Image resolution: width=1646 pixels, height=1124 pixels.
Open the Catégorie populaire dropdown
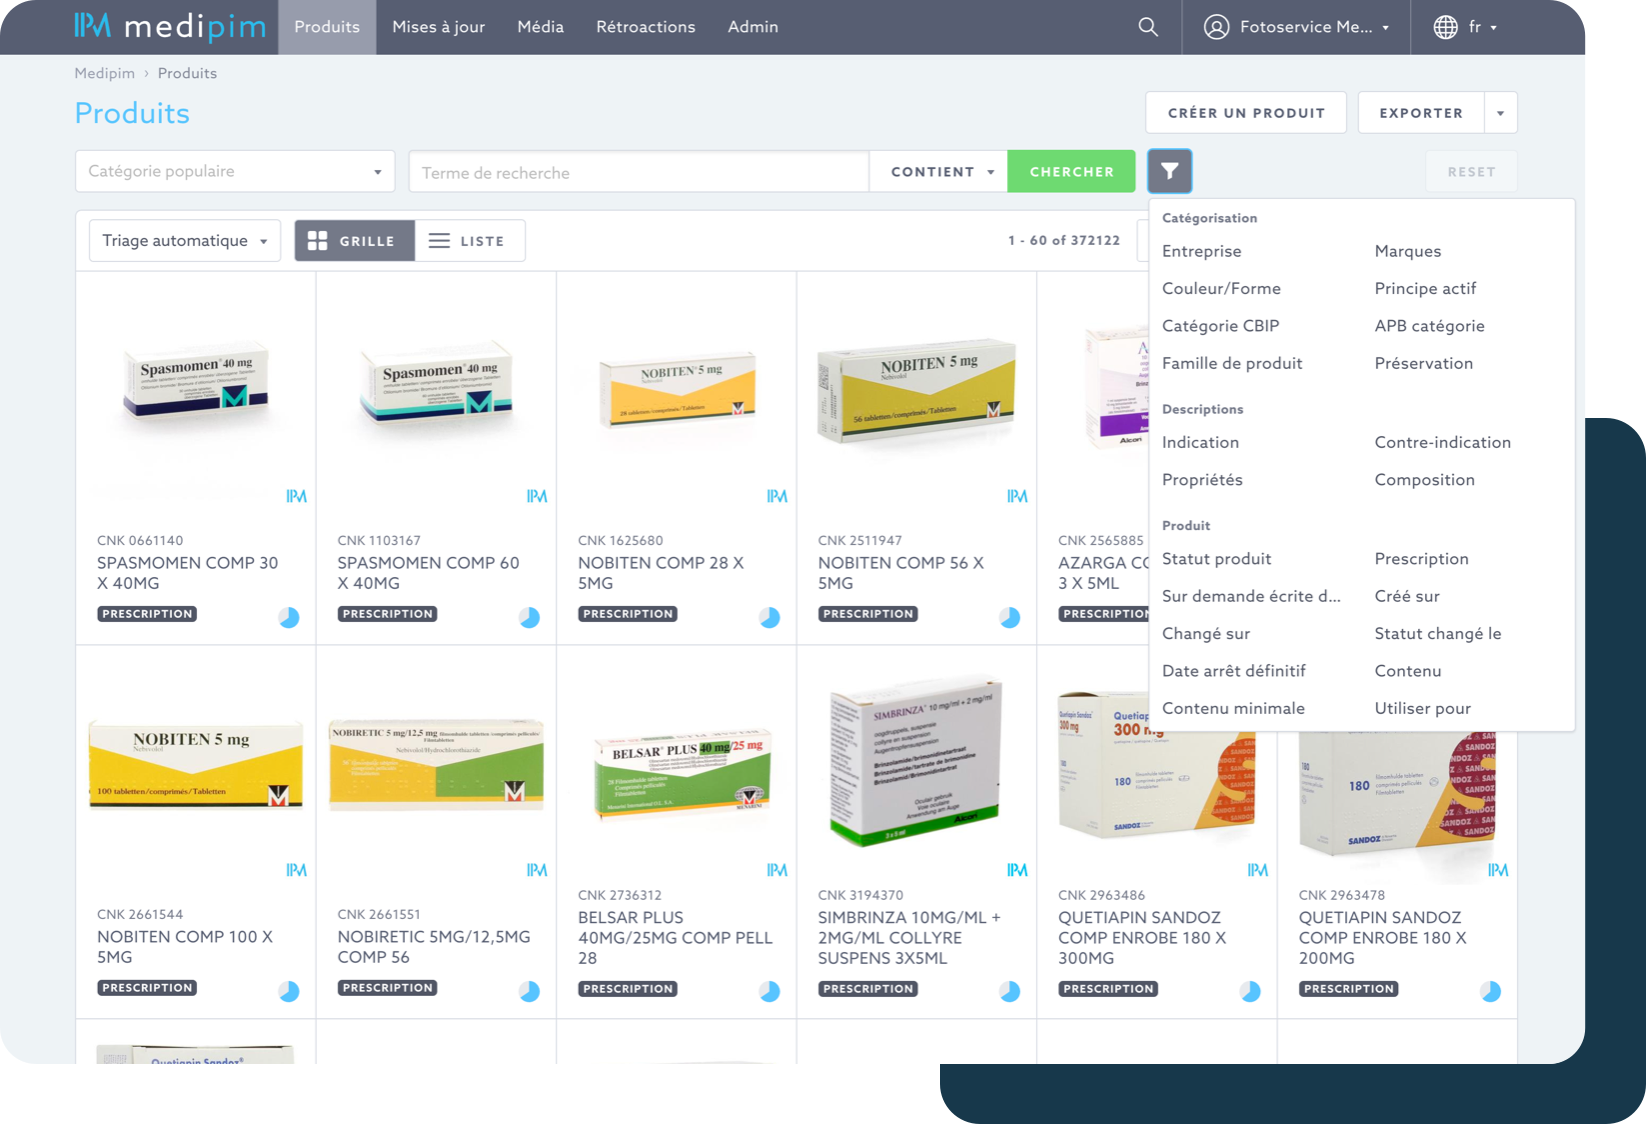click(x=235, y=171)
